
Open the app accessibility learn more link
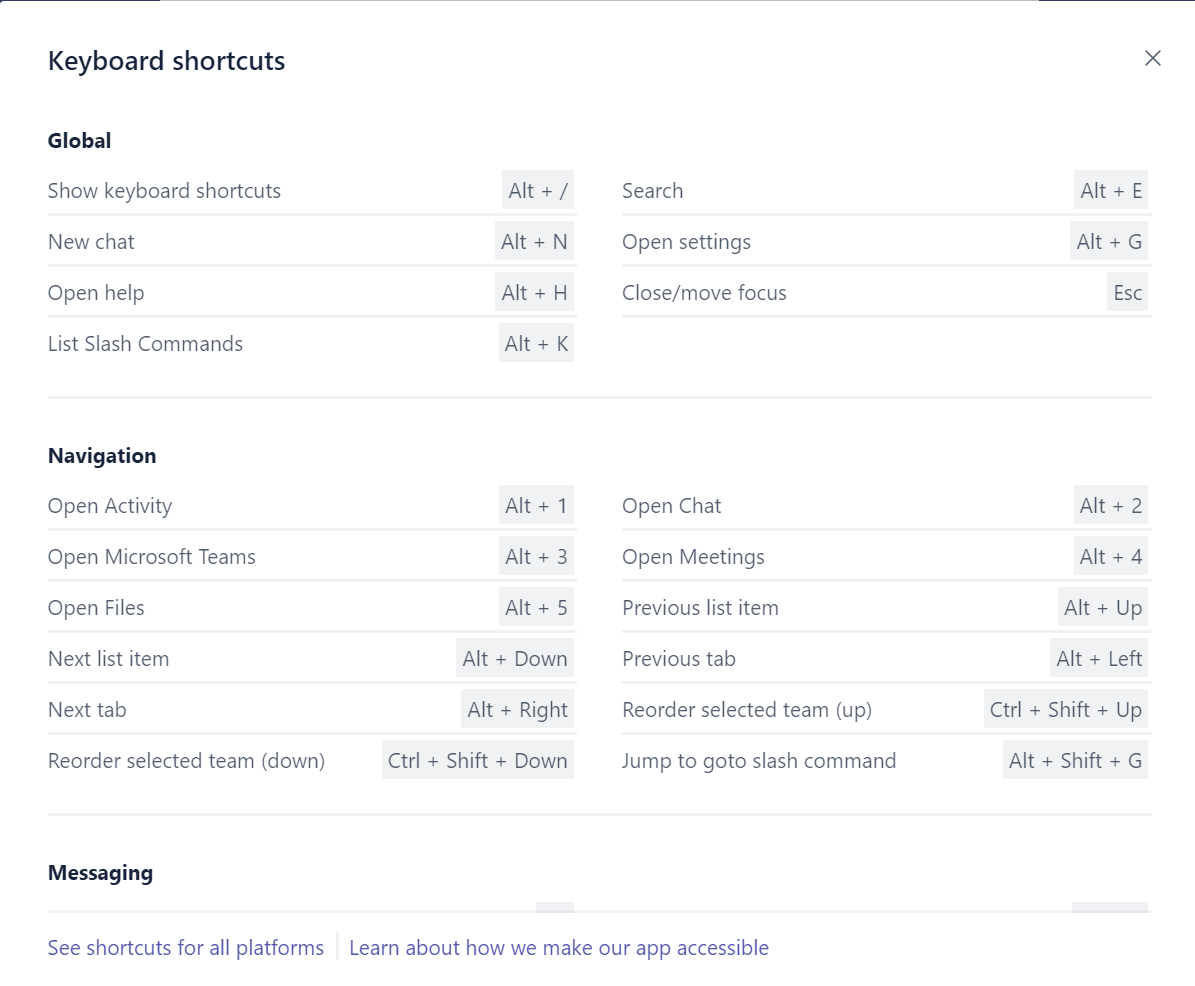point(559,947)
